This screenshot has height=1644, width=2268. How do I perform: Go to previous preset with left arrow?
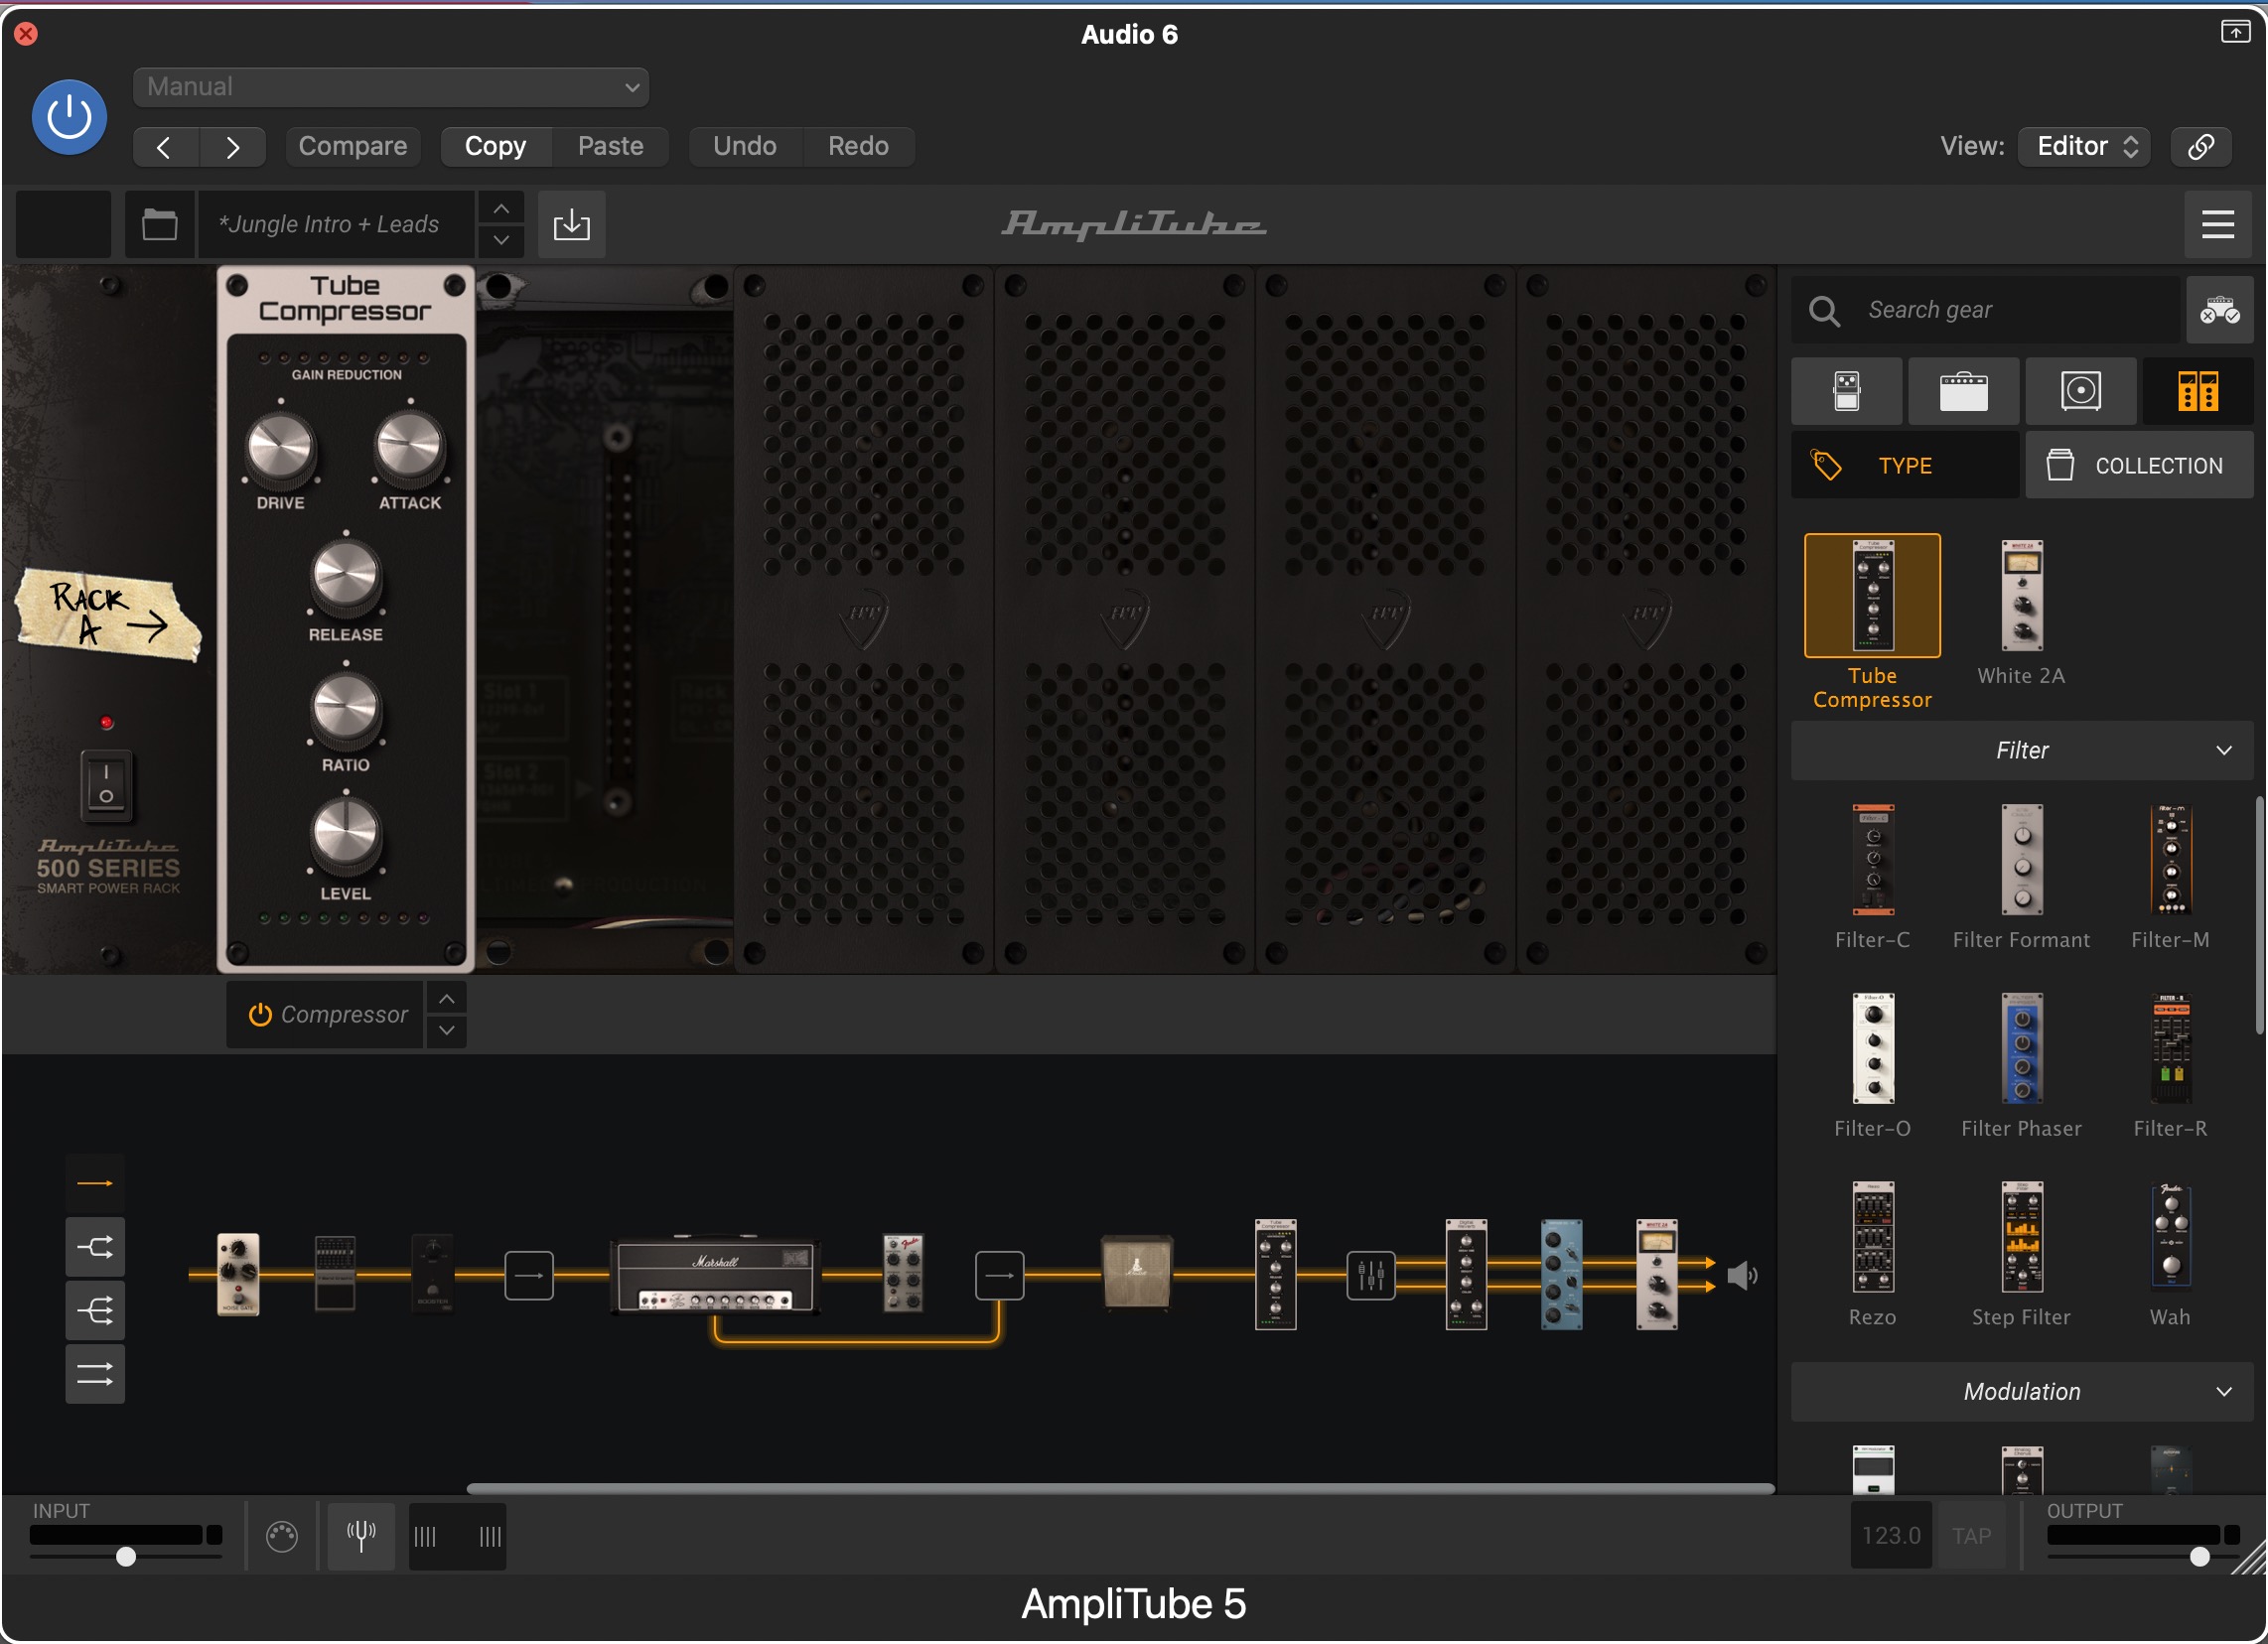pyautogui.click(x=165, y=147)
